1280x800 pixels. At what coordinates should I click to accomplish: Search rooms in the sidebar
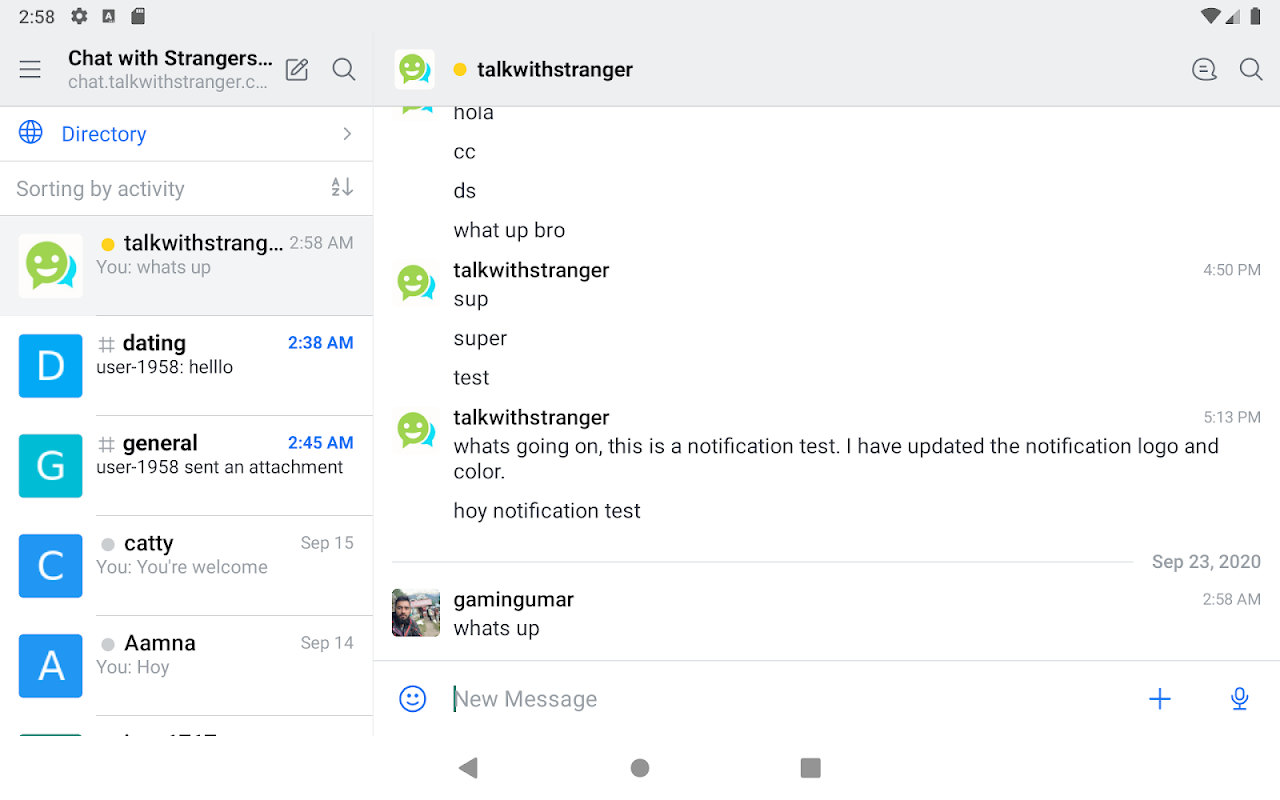click(344, 69)
